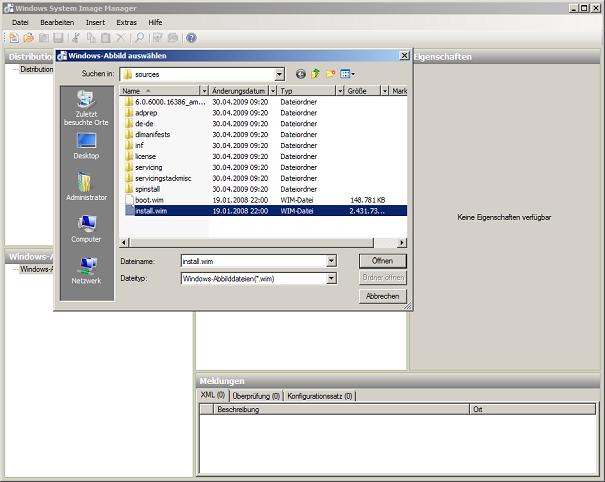
Task: Click the Cut scissors toolbar icon
Action: (x=76, y=37)
